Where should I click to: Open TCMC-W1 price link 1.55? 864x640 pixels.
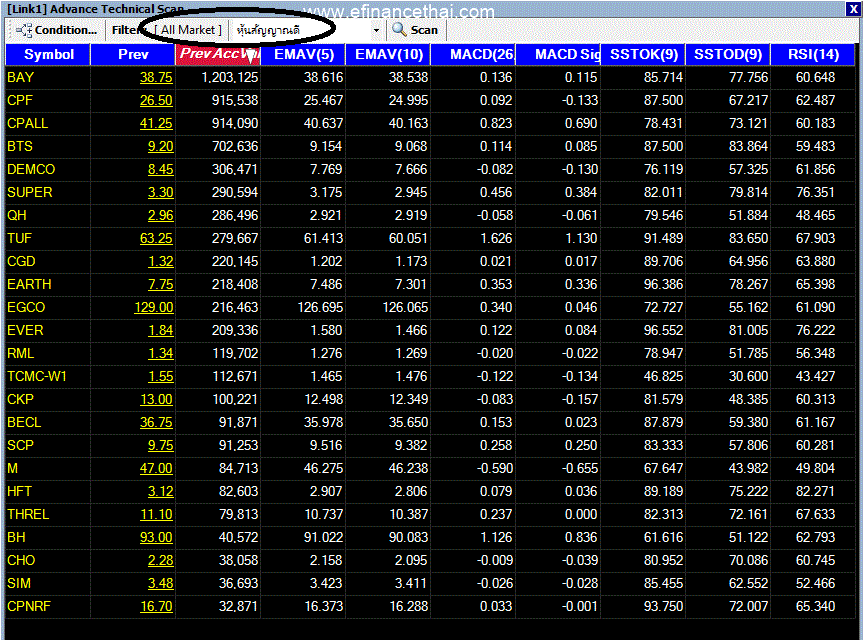click(160, 377)
